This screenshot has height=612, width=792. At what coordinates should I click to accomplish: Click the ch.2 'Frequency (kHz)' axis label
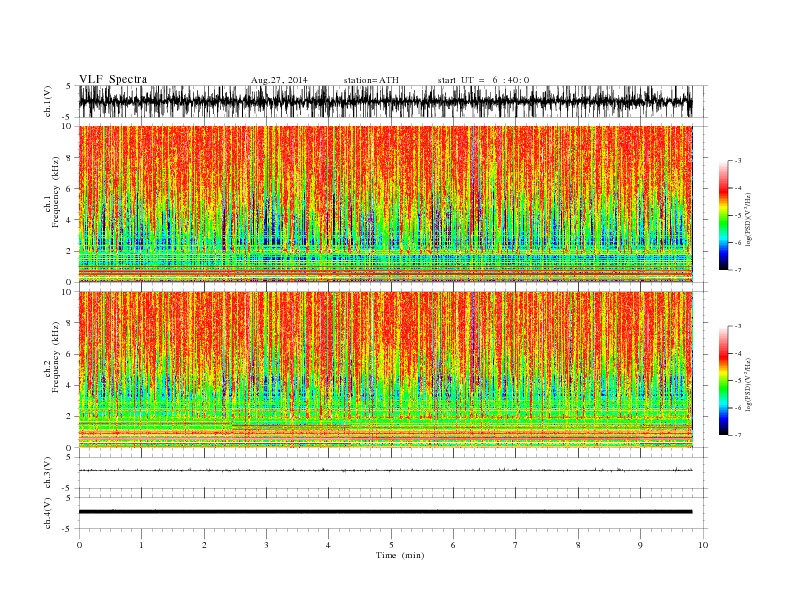tap(56, 357)
